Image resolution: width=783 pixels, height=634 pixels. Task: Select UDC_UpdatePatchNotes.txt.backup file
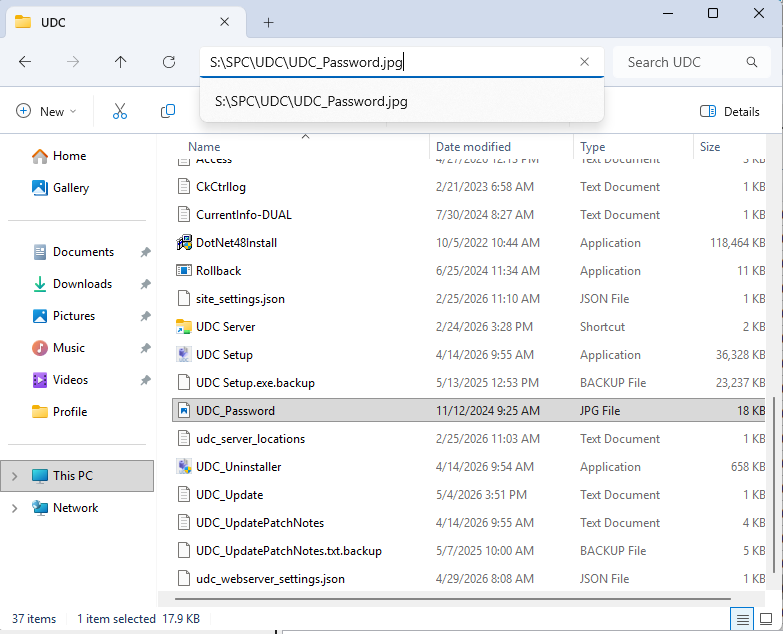click(289, 550)
